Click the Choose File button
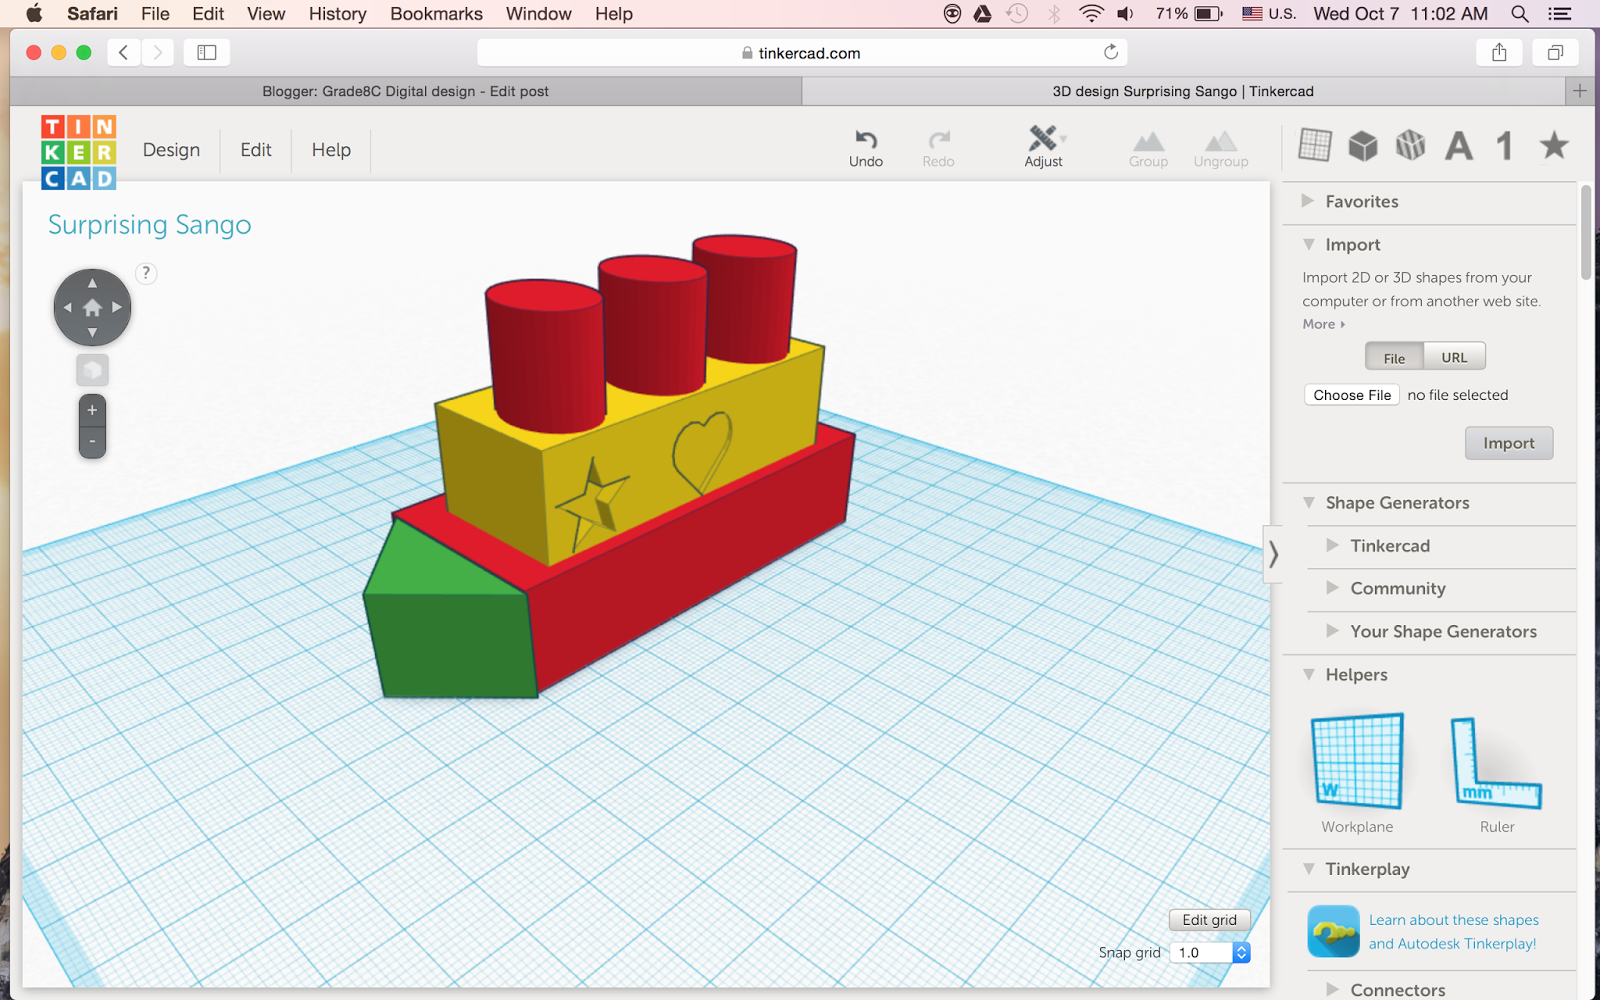 tap(1351, 394)
